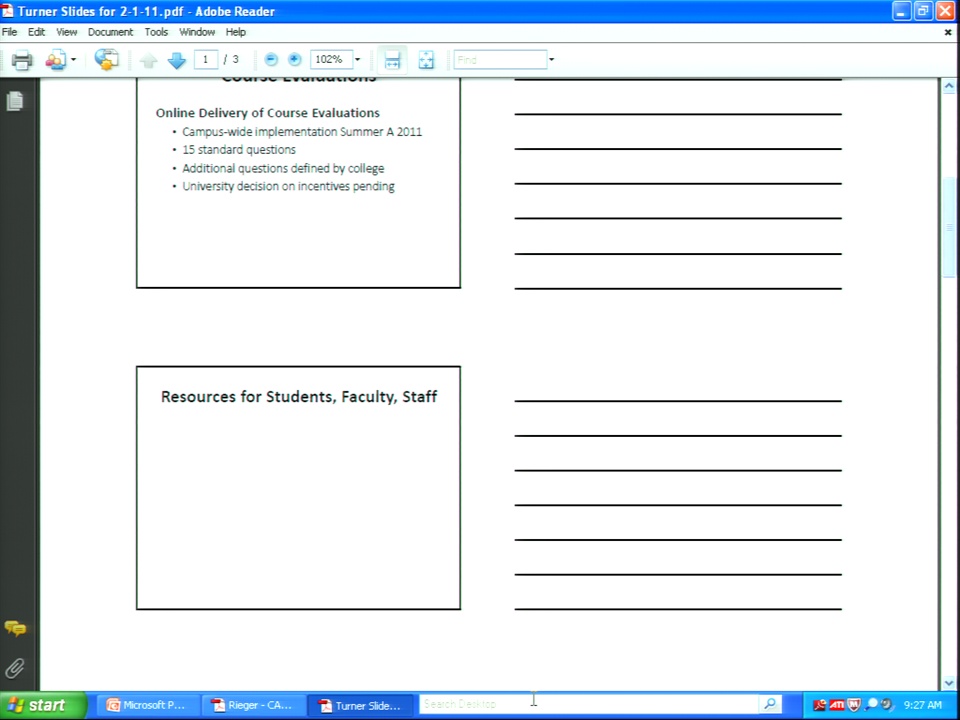Expand the Collaborate dropdown arrow
This screenshot has height=720, width=960.
pyautogui.click(x=73, y=60)
